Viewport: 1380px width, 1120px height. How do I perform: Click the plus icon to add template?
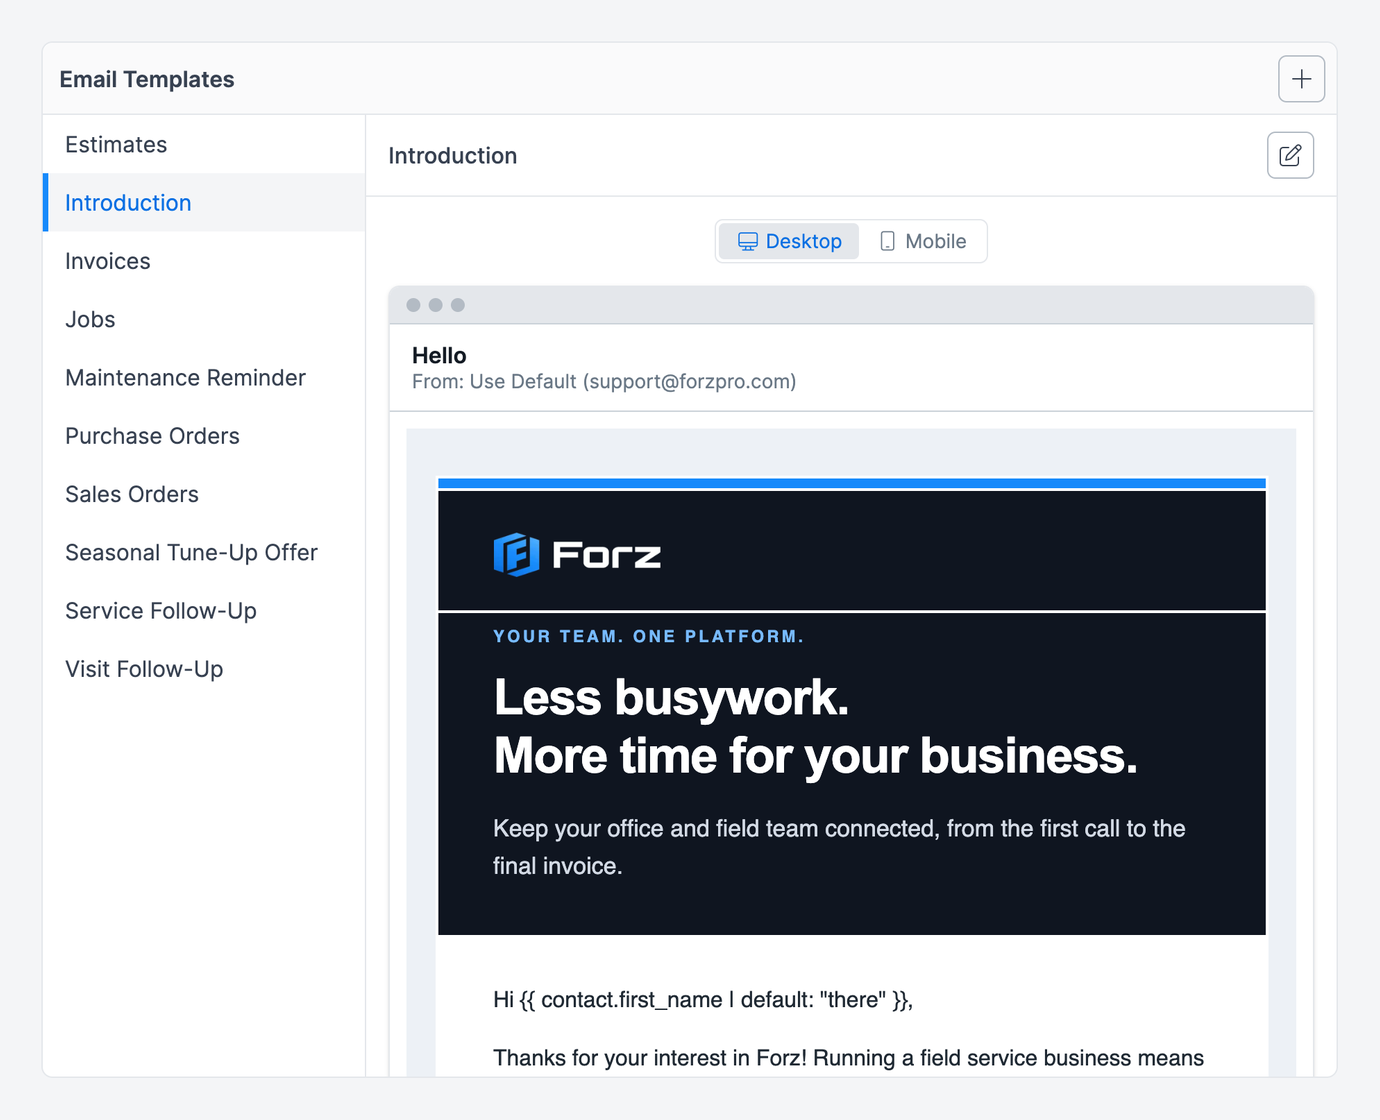(x=1301, y=79)
